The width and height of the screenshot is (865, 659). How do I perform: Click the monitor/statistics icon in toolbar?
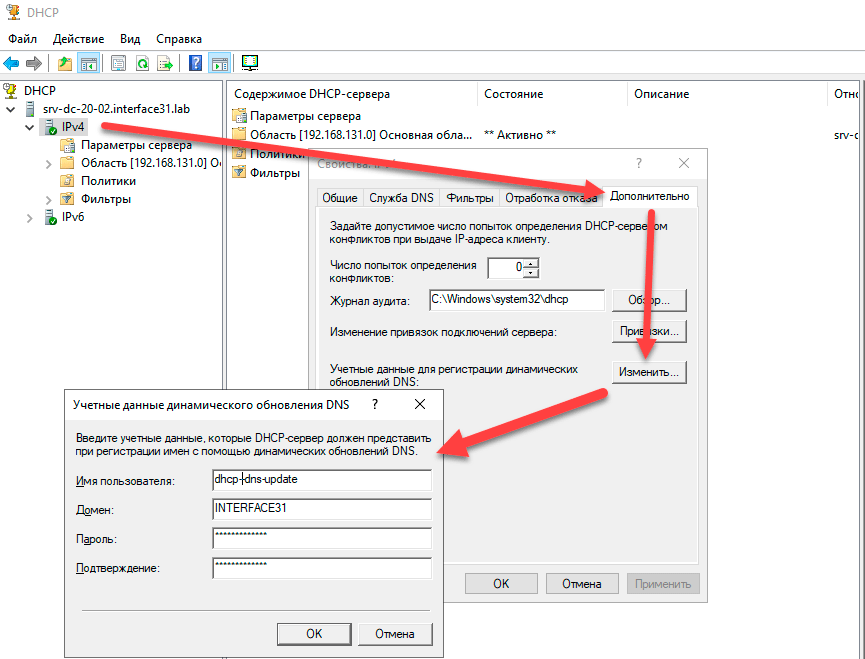point(250,63)
